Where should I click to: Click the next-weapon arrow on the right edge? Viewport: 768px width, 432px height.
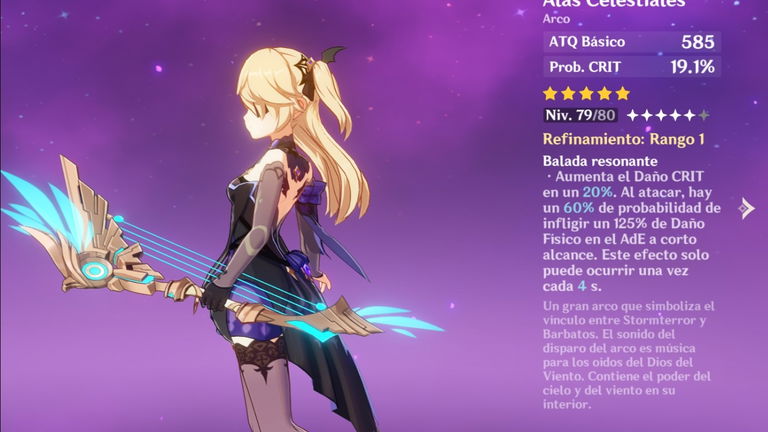[746, 209]
